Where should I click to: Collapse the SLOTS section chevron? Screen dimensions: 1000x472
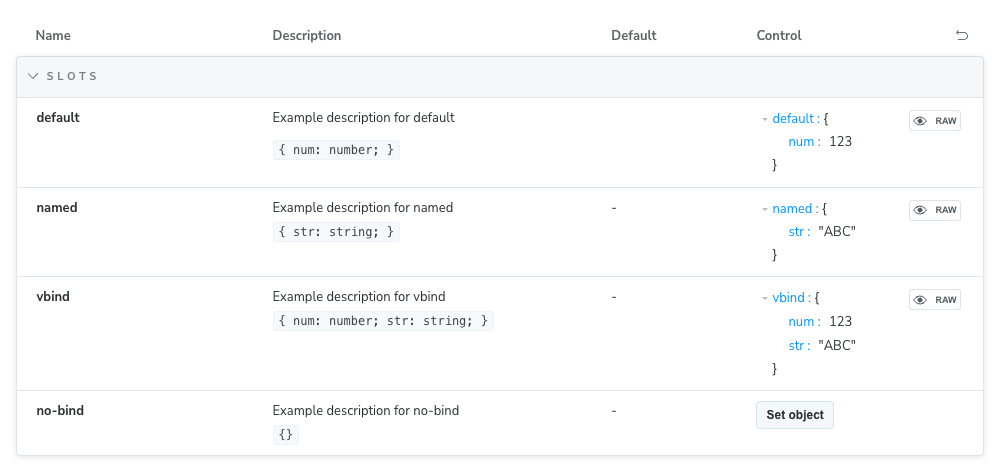coord(33,76)
